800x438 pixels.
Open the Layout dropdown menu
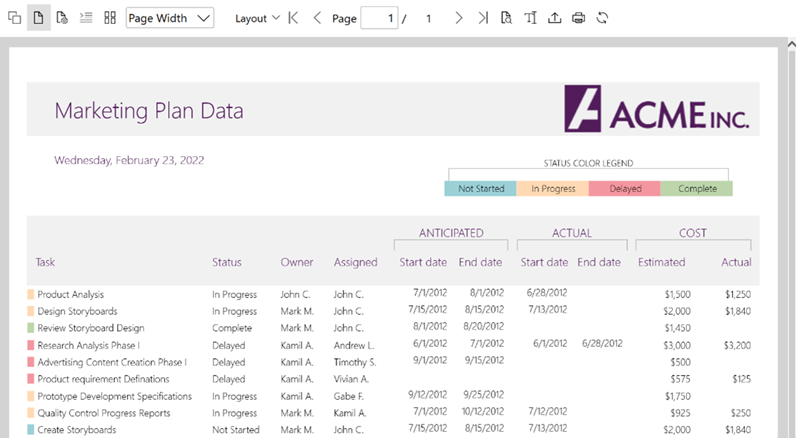(257, 18)
